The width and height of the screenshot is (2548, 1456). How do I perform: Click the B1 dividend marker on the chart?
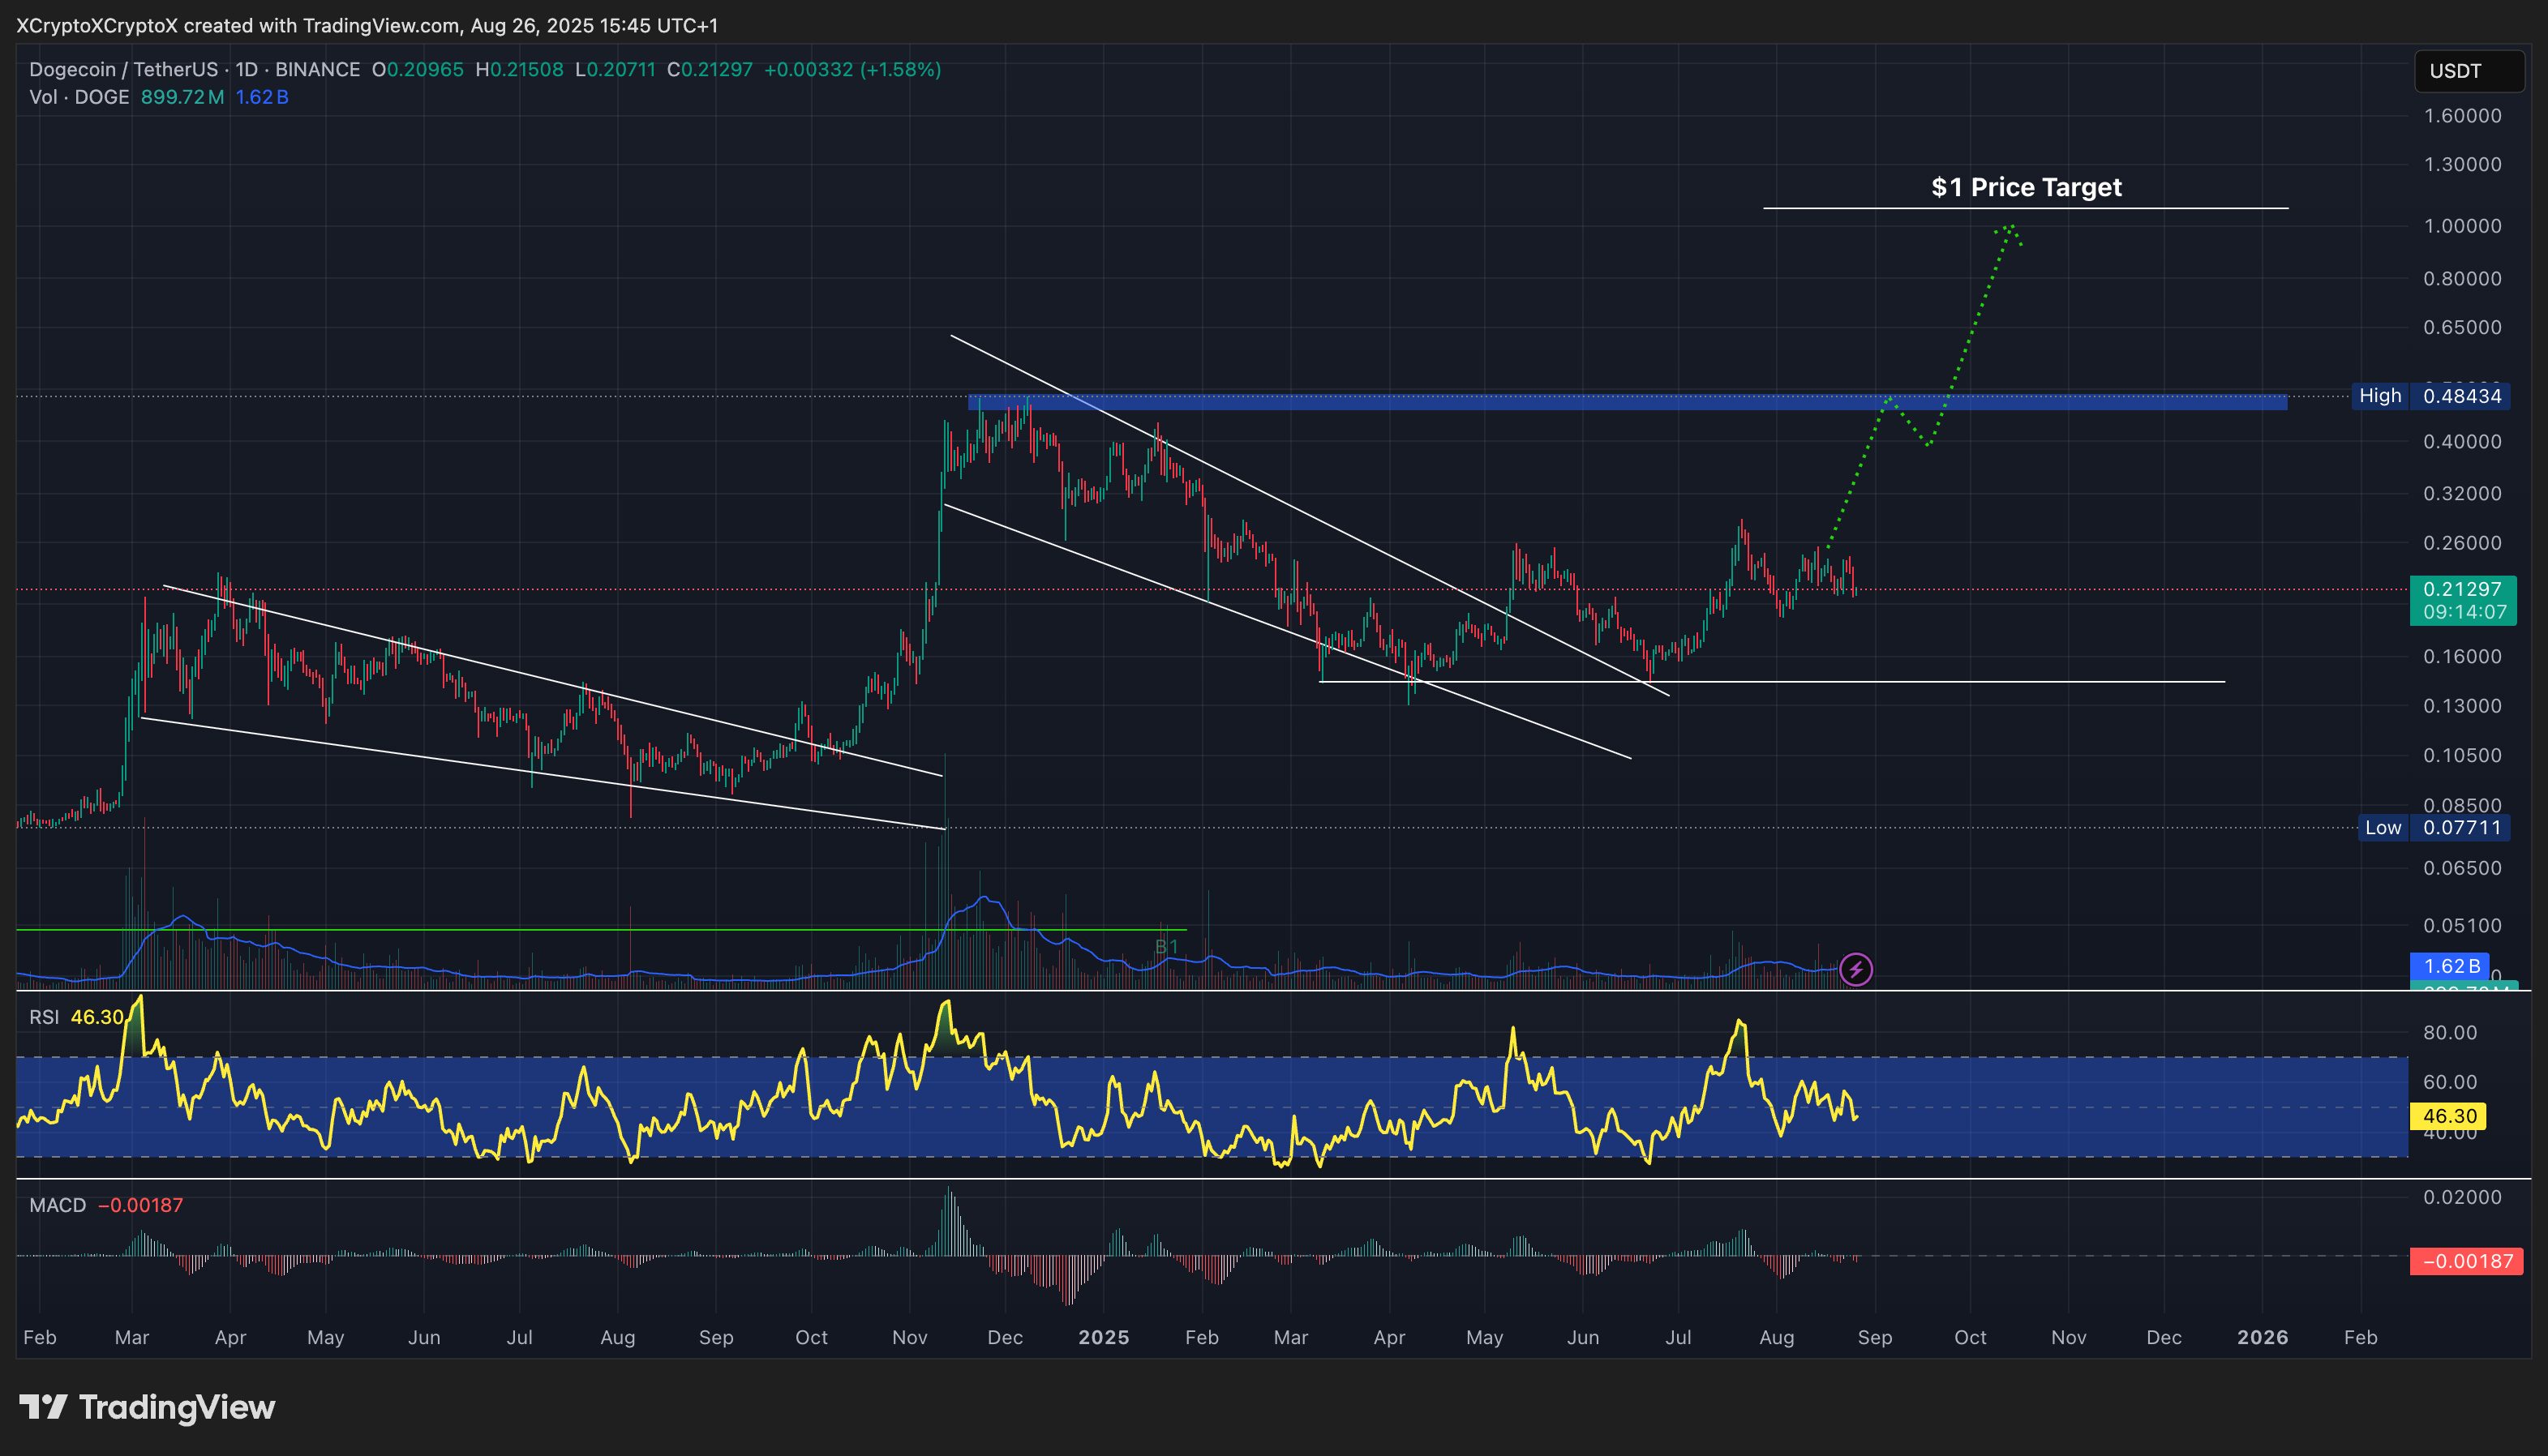click(1165, 945)
